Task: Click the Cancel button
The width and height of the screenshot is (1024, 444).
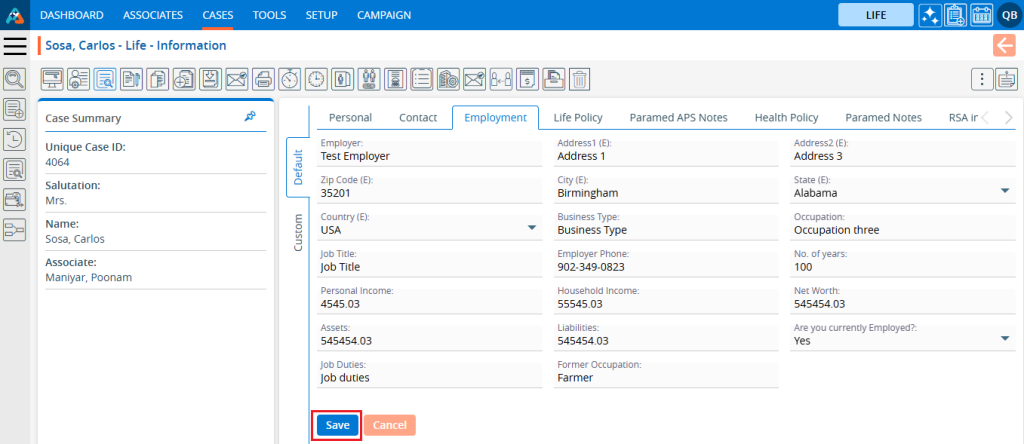Action: click(389, 425)
